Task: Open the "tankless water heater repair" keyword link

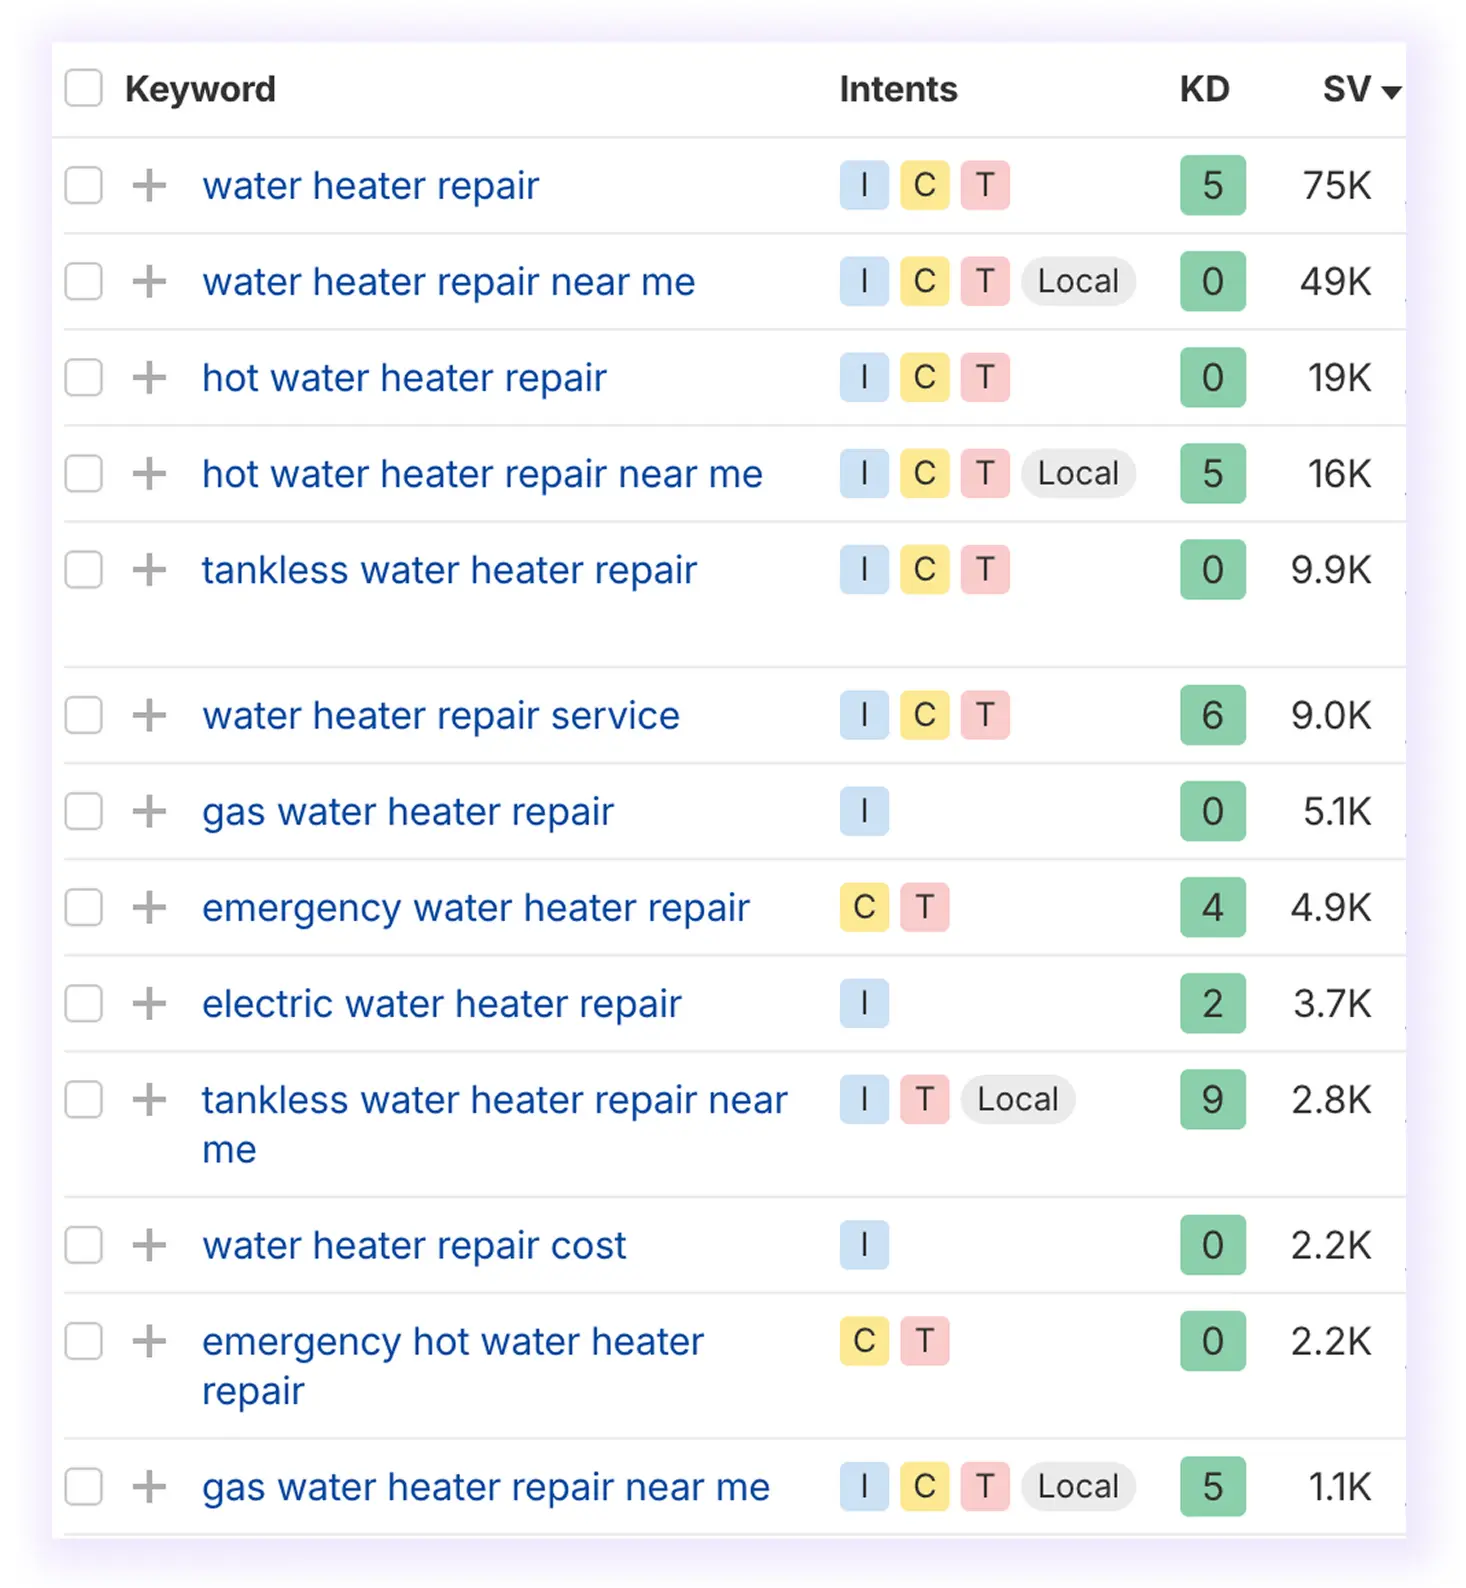Action: coord(449,570)
